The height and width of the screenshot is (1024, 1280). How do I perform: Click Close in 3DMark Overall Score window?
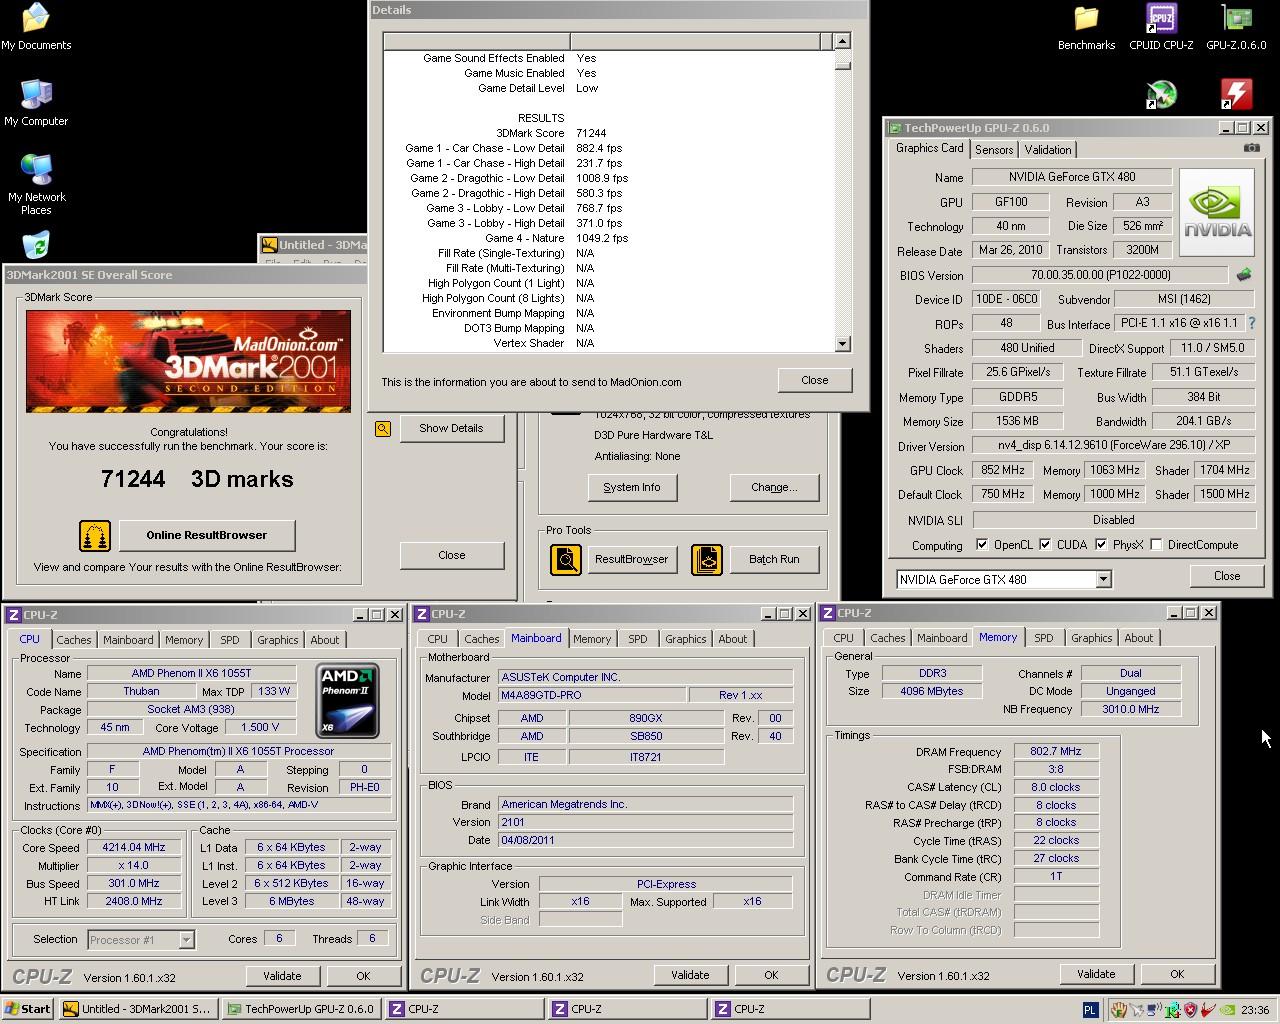tap(451, 555)
